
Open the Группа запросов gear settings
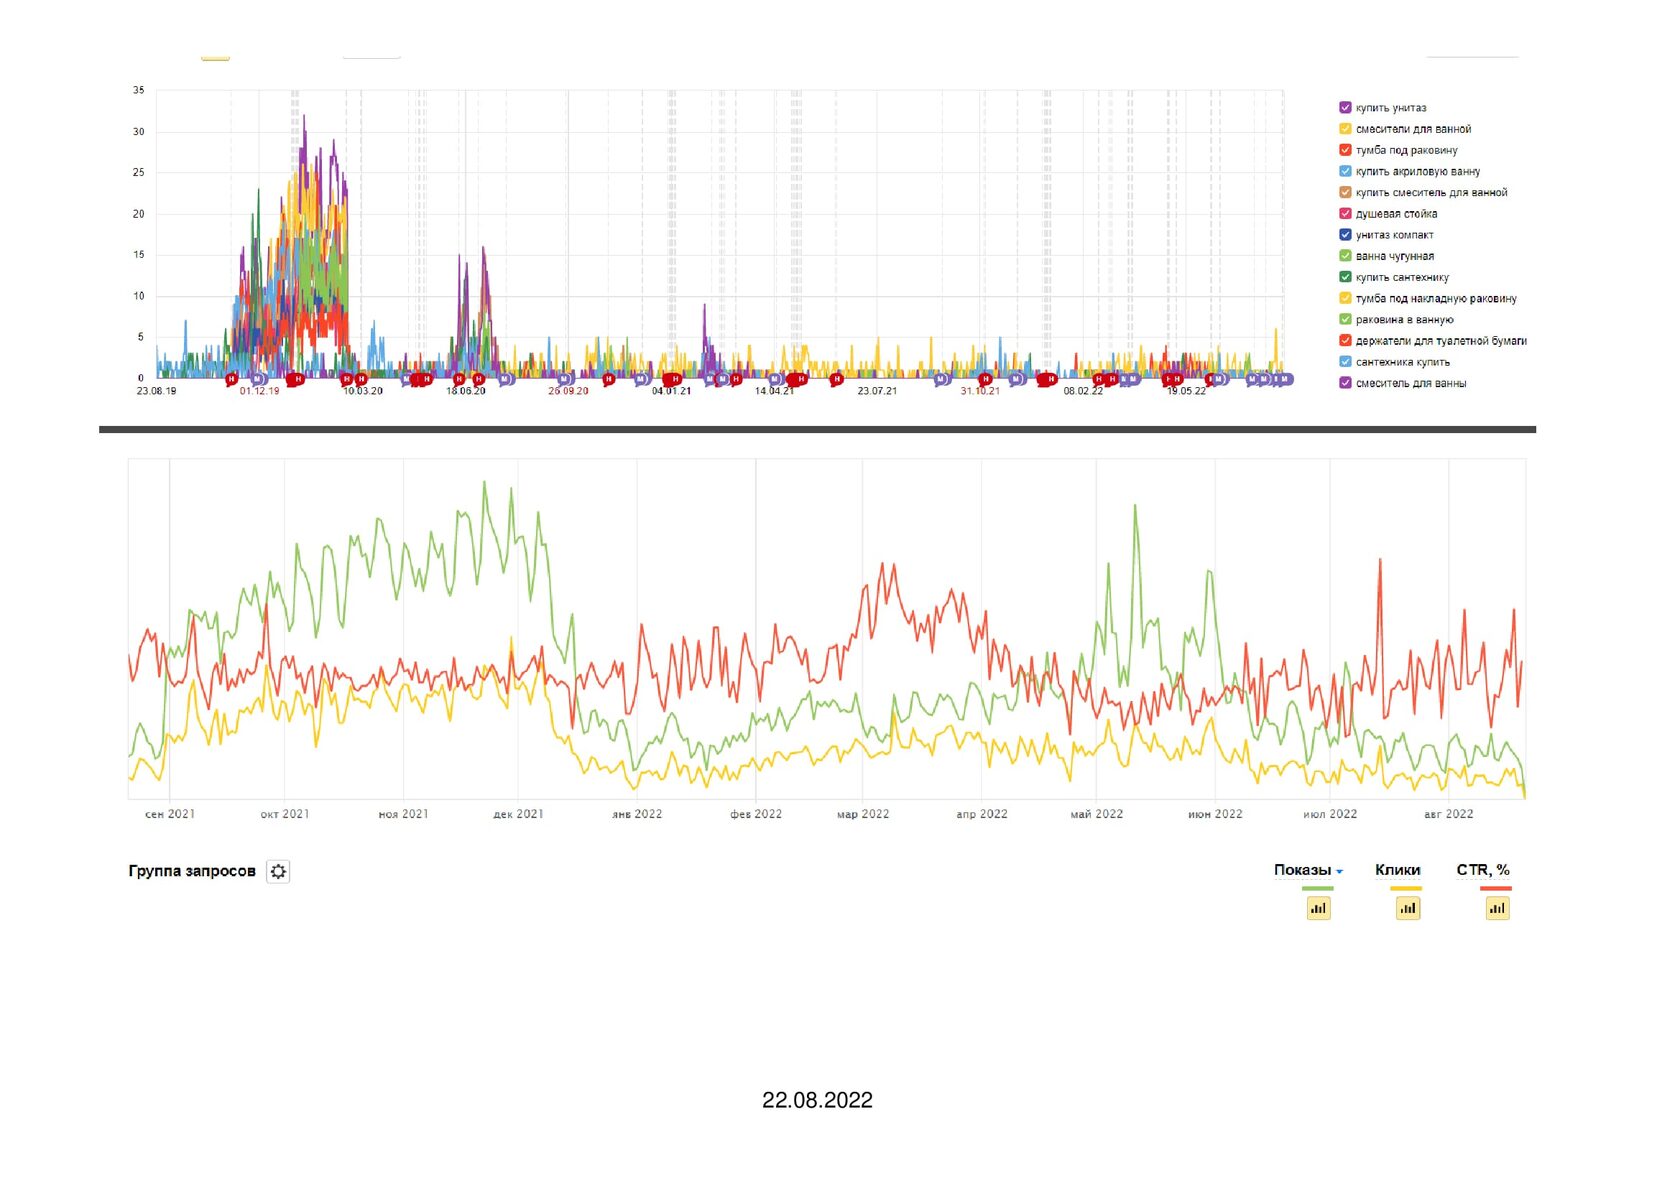pos(278,871)
